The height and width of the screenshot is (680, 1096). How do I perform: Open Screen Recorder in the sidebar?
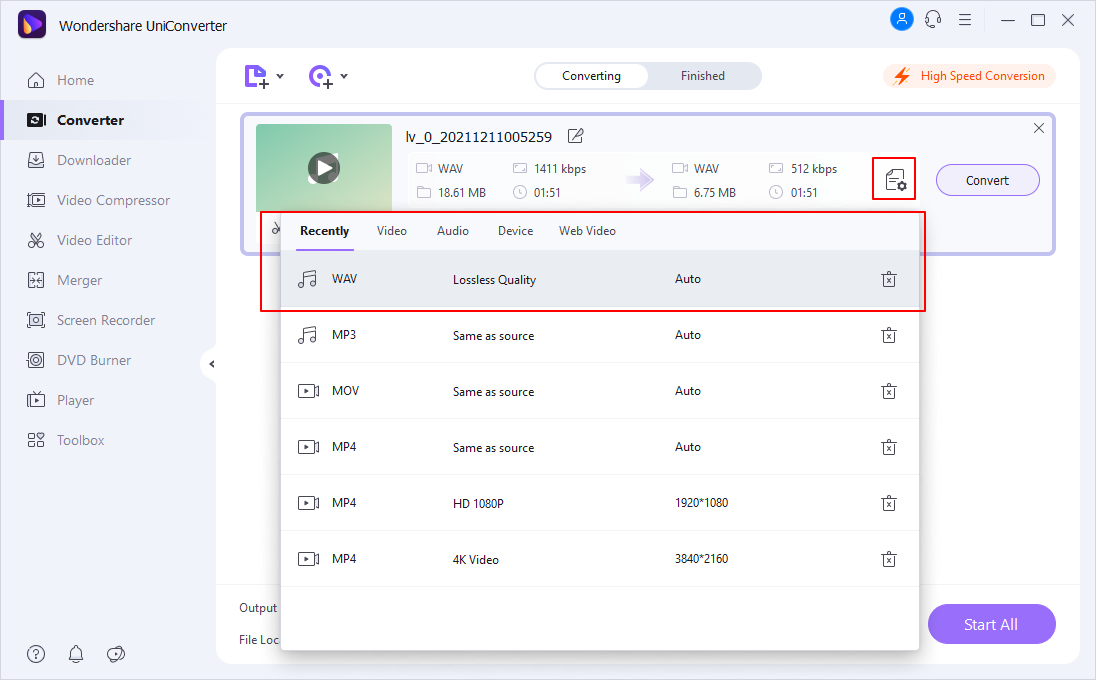[x=108, y=320]
